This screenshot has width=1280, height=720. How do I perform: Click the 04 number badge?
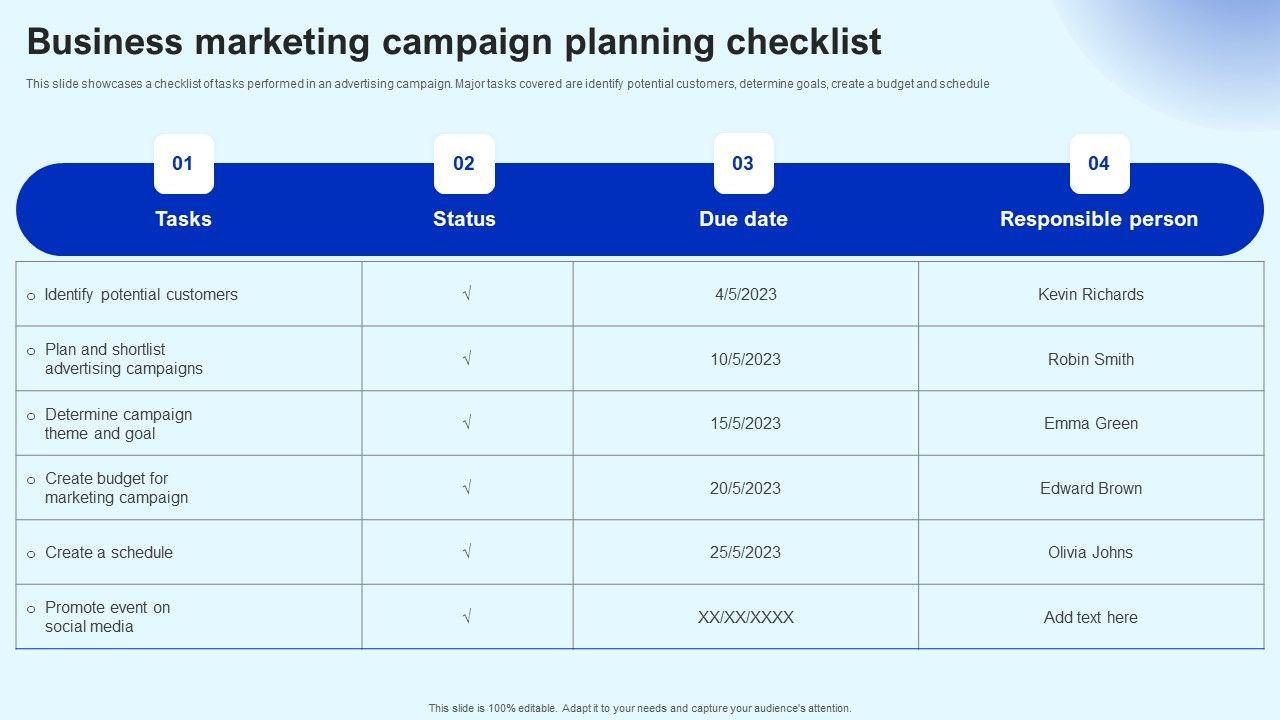(x=1099, y=163)
